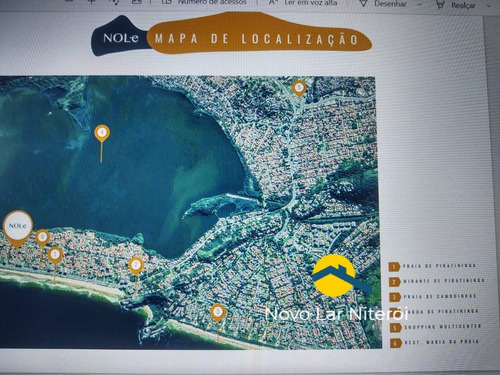Click map pin number 4 in the lagoon

tap(102, 133)
